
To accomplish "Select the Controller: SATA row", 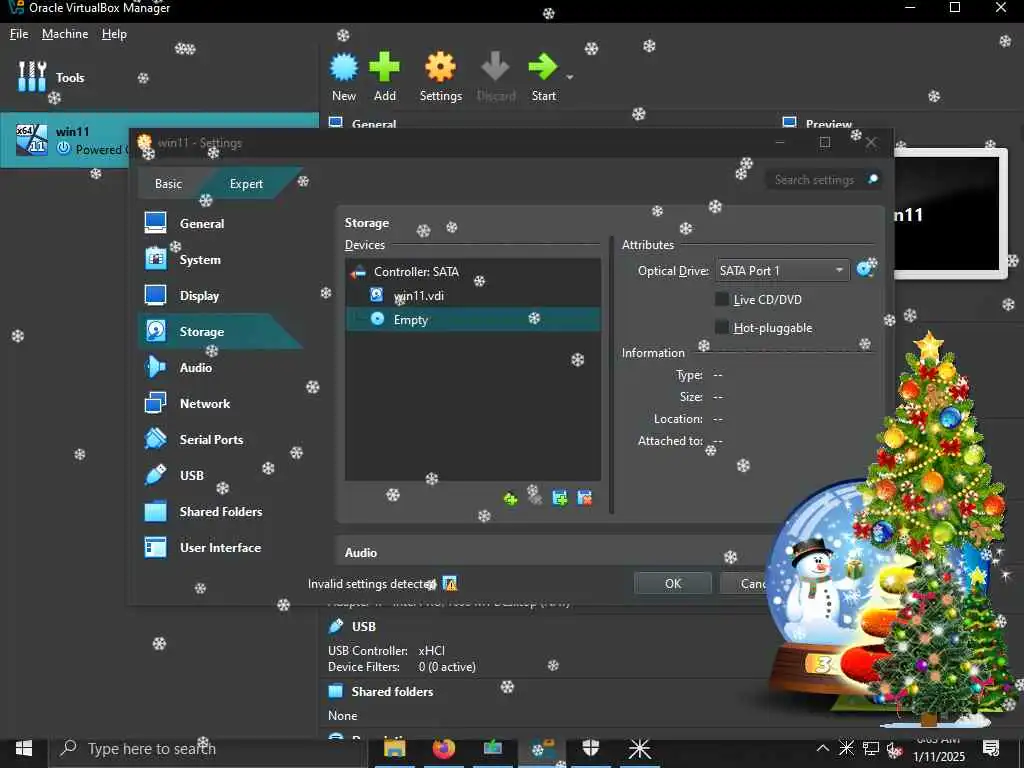I will point(473,271).
